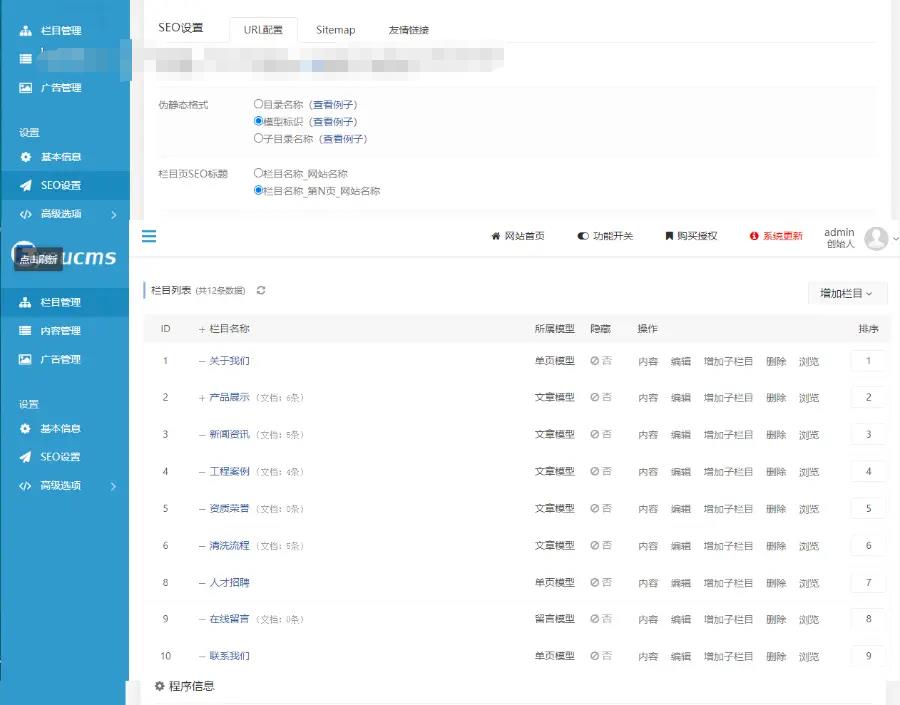Click the 程序信息 gear icon
900x705 pixels.
[159, 686]
